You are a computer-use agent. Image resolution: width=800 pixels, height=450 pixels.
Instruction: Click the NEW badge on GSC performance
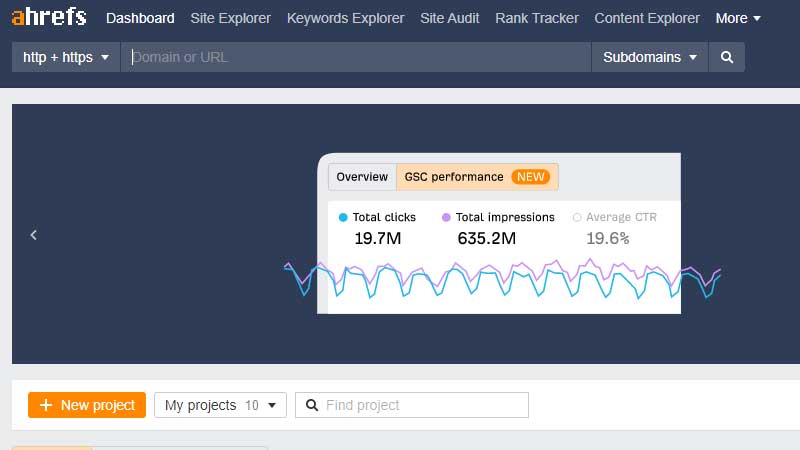coord(531,177)
